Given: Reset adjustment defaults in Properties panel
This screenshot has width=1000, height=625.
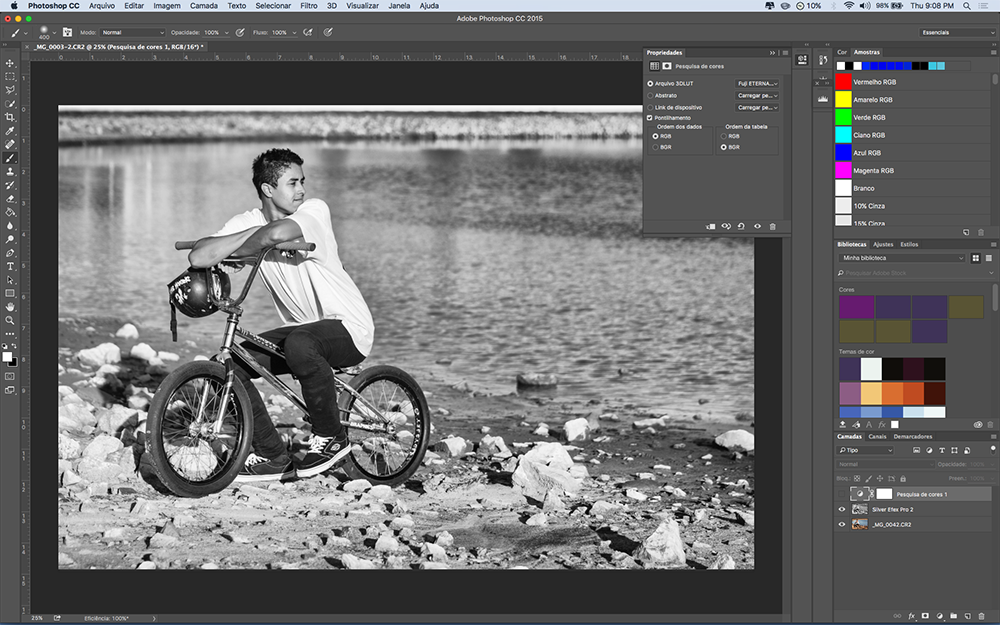Looking at the screenshot, I should 741,227.
